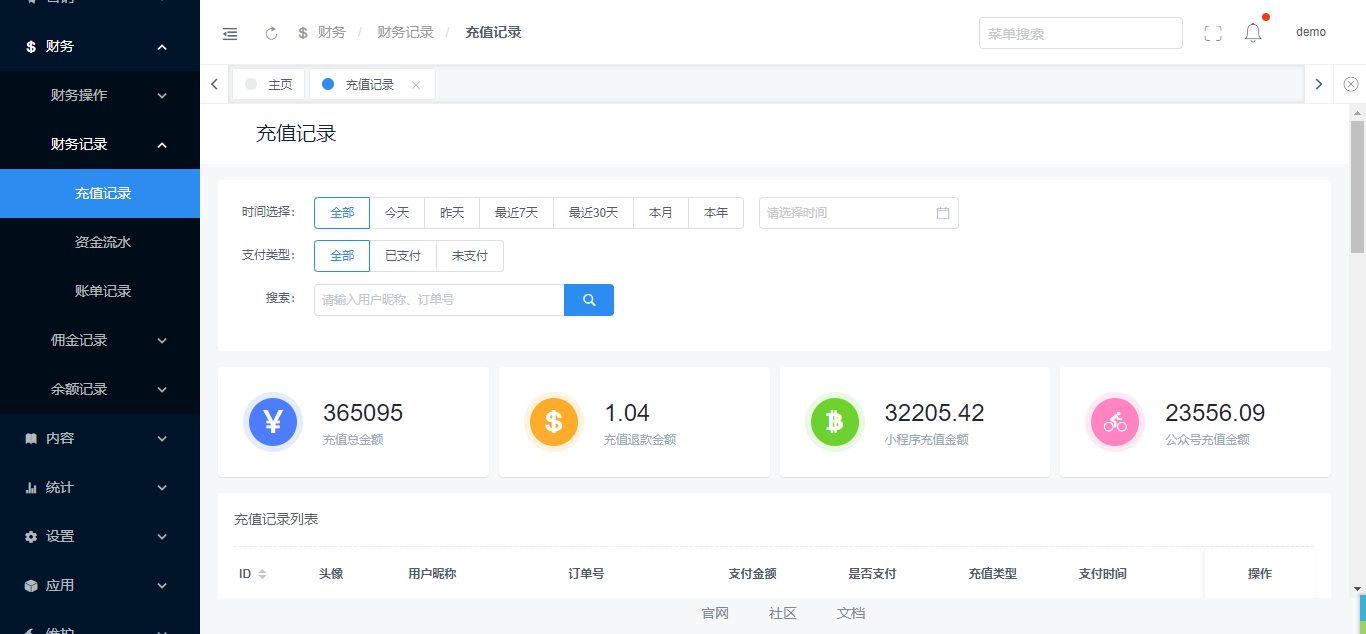Screen dimensions: 1366x634
Task: Focus the 菜单搜索 search field
Action: coord(1080,33)
